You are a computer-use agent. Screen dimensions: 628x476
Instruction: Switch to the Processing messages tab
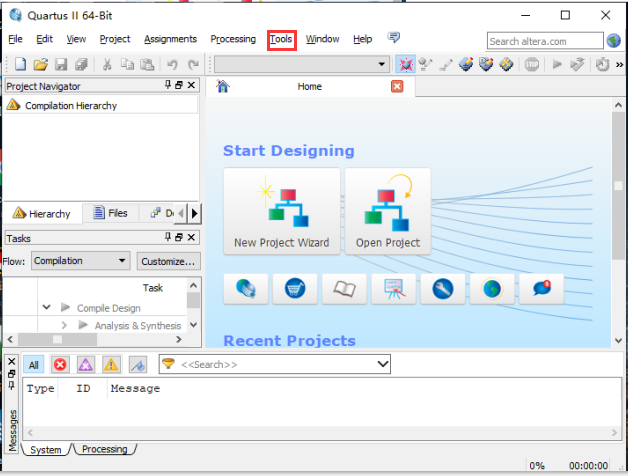(x=104, y=449)
